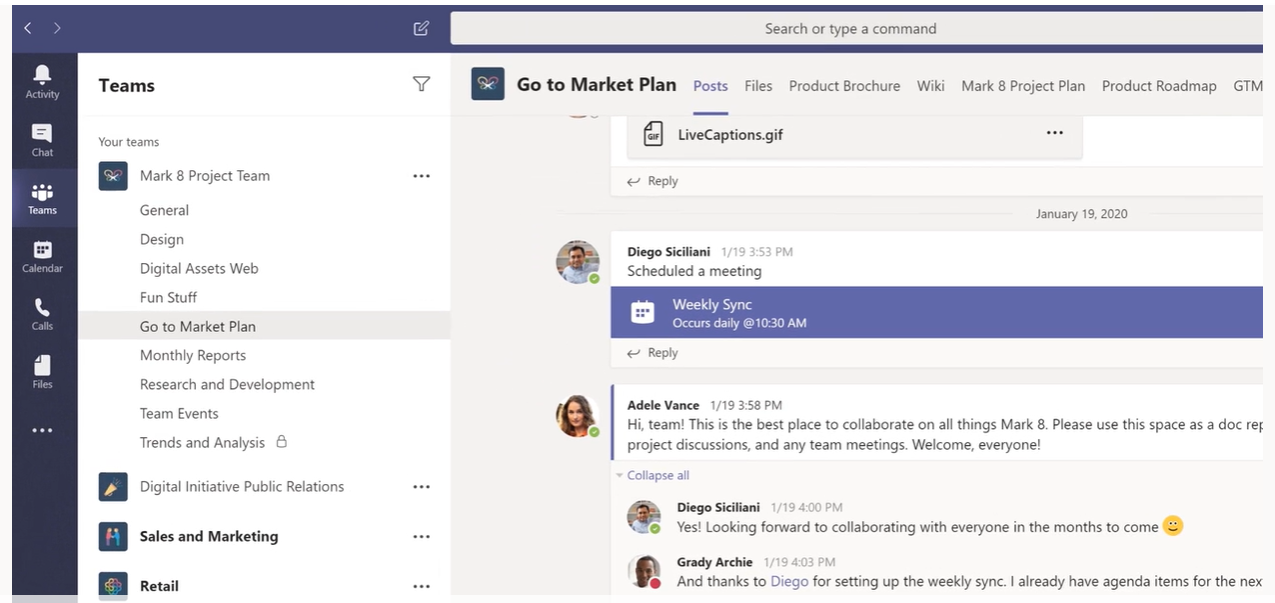This screenshot has width=1275, height=603.
Task: Open the Activity feed in sidebar
Action: 42,81
